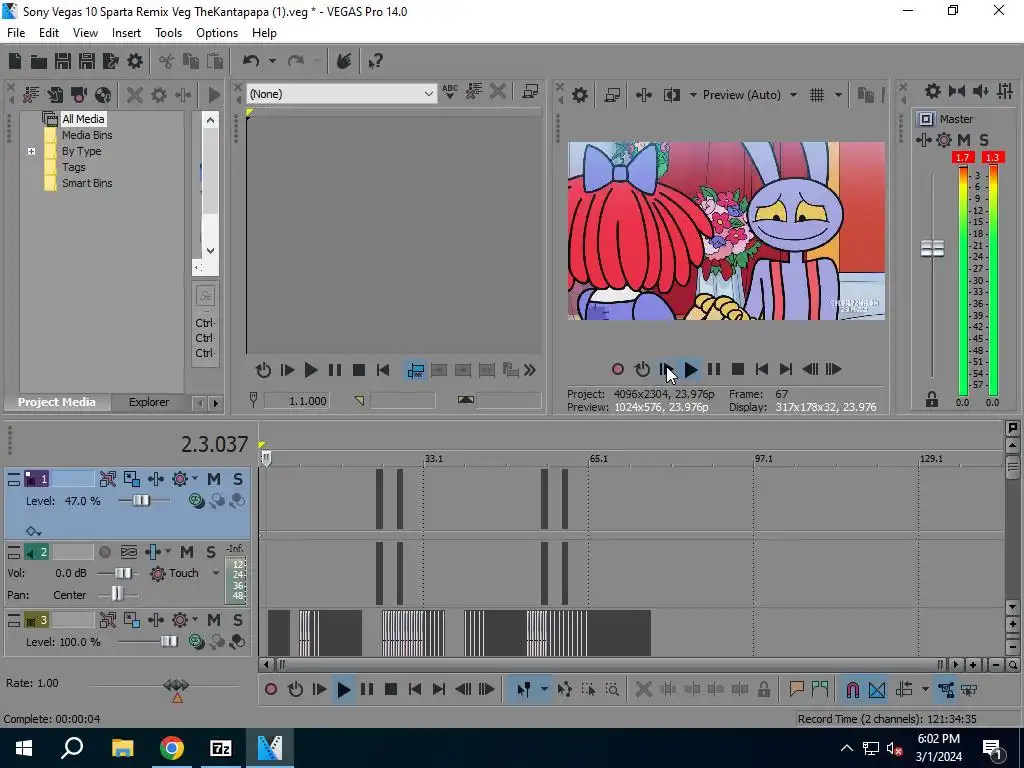Toggle preview overlays grid icon
The width and height of the screenshot is (1024, 768).
pos(817,95)
